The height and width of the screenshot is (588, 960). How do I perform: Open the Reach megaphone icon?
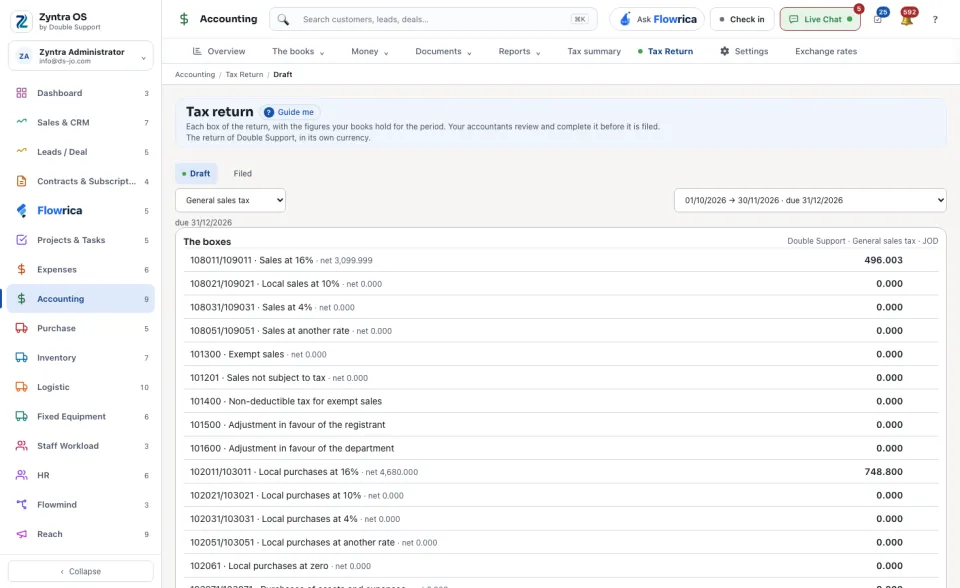[21, 534]
